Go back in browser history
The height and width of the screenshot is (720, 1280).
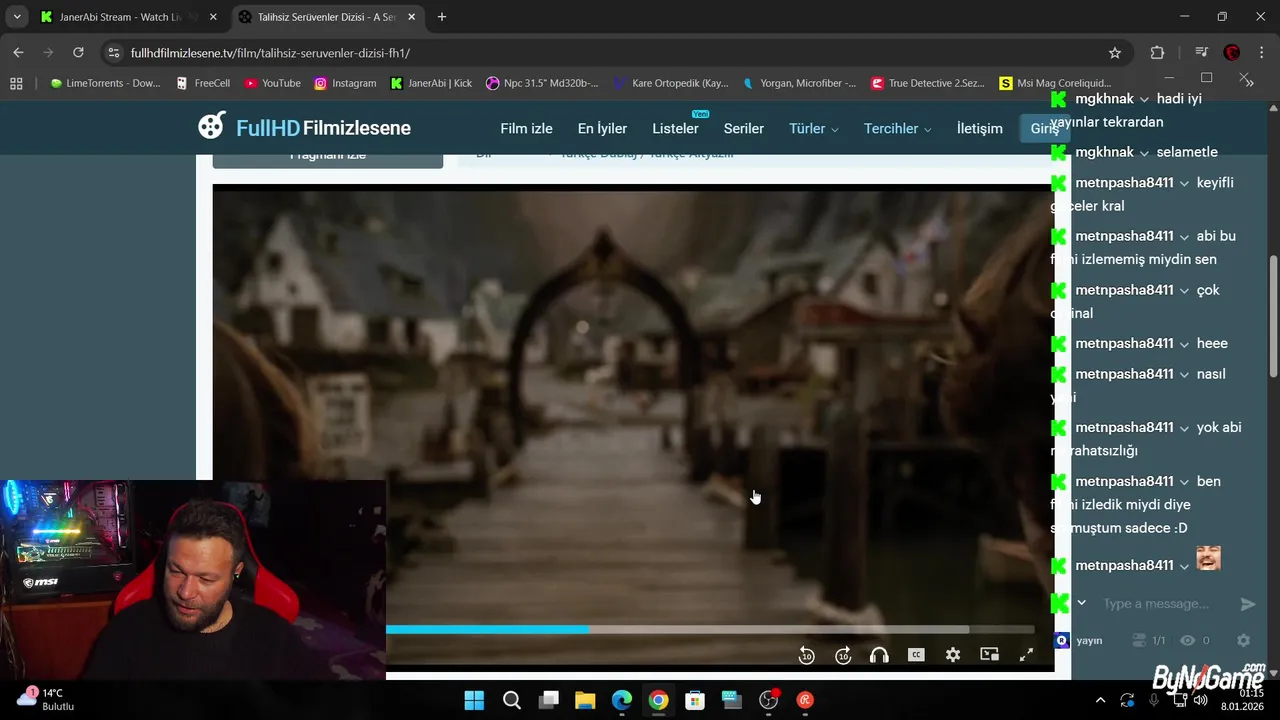point(18,53)
